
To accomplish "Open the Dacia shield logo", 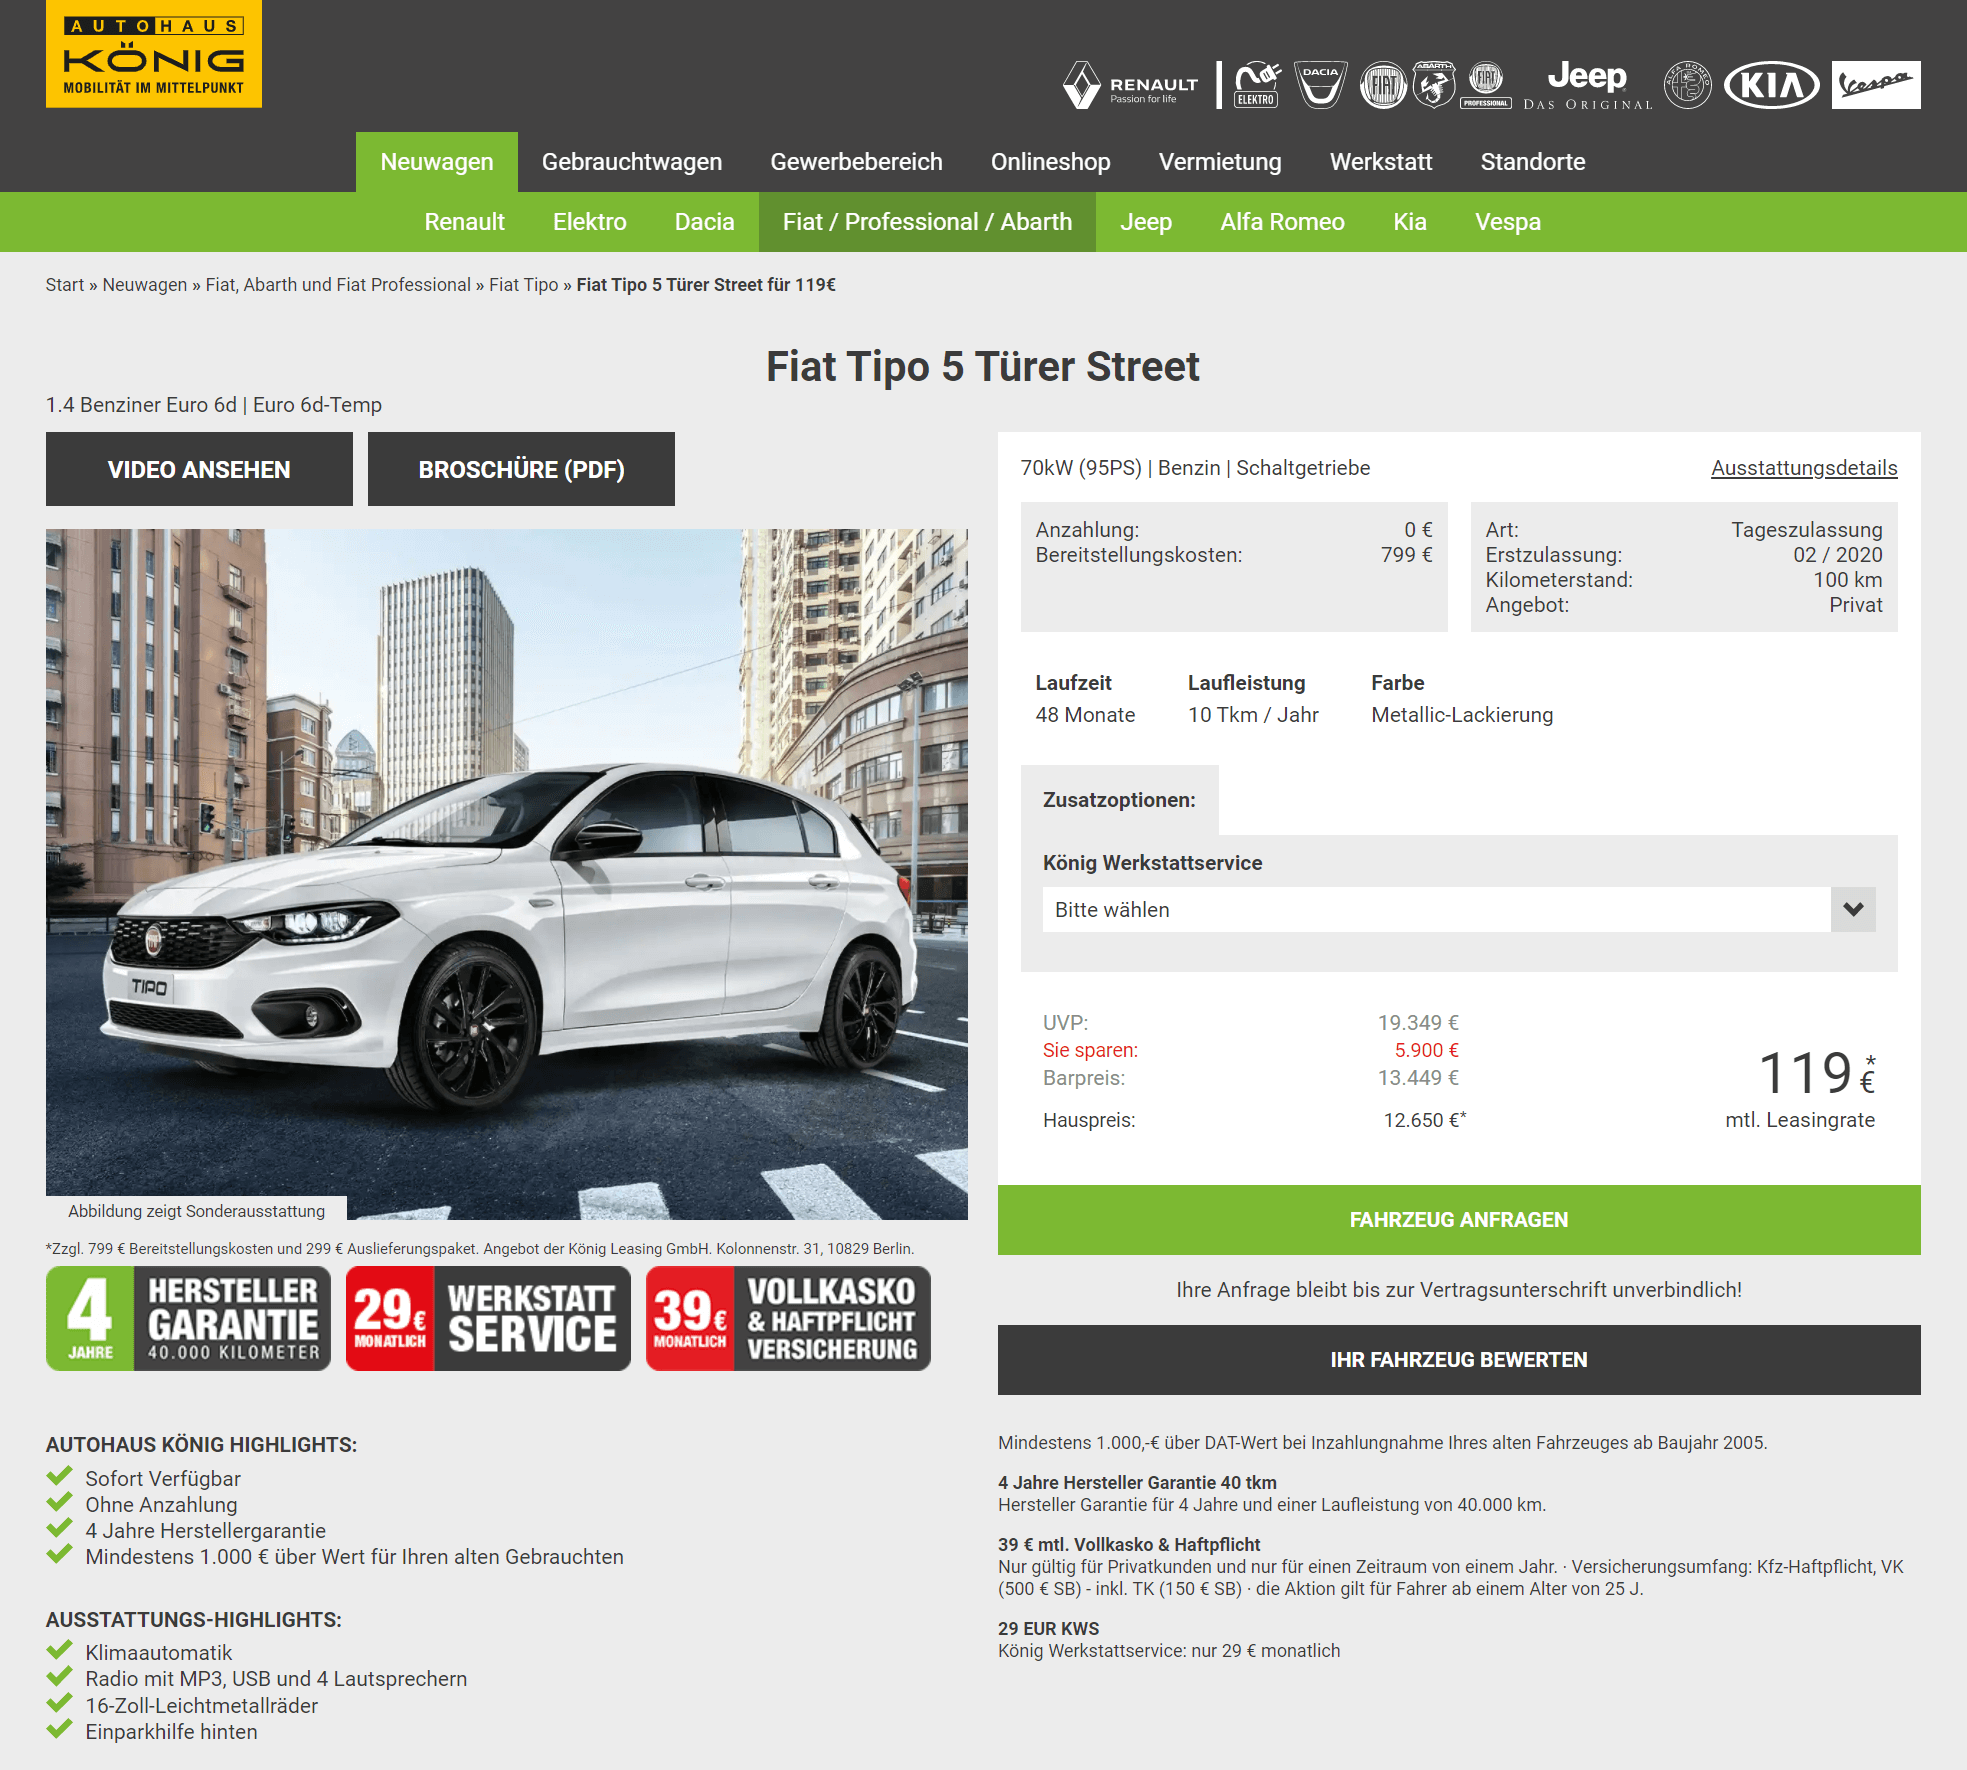I will coord(1321,85).
